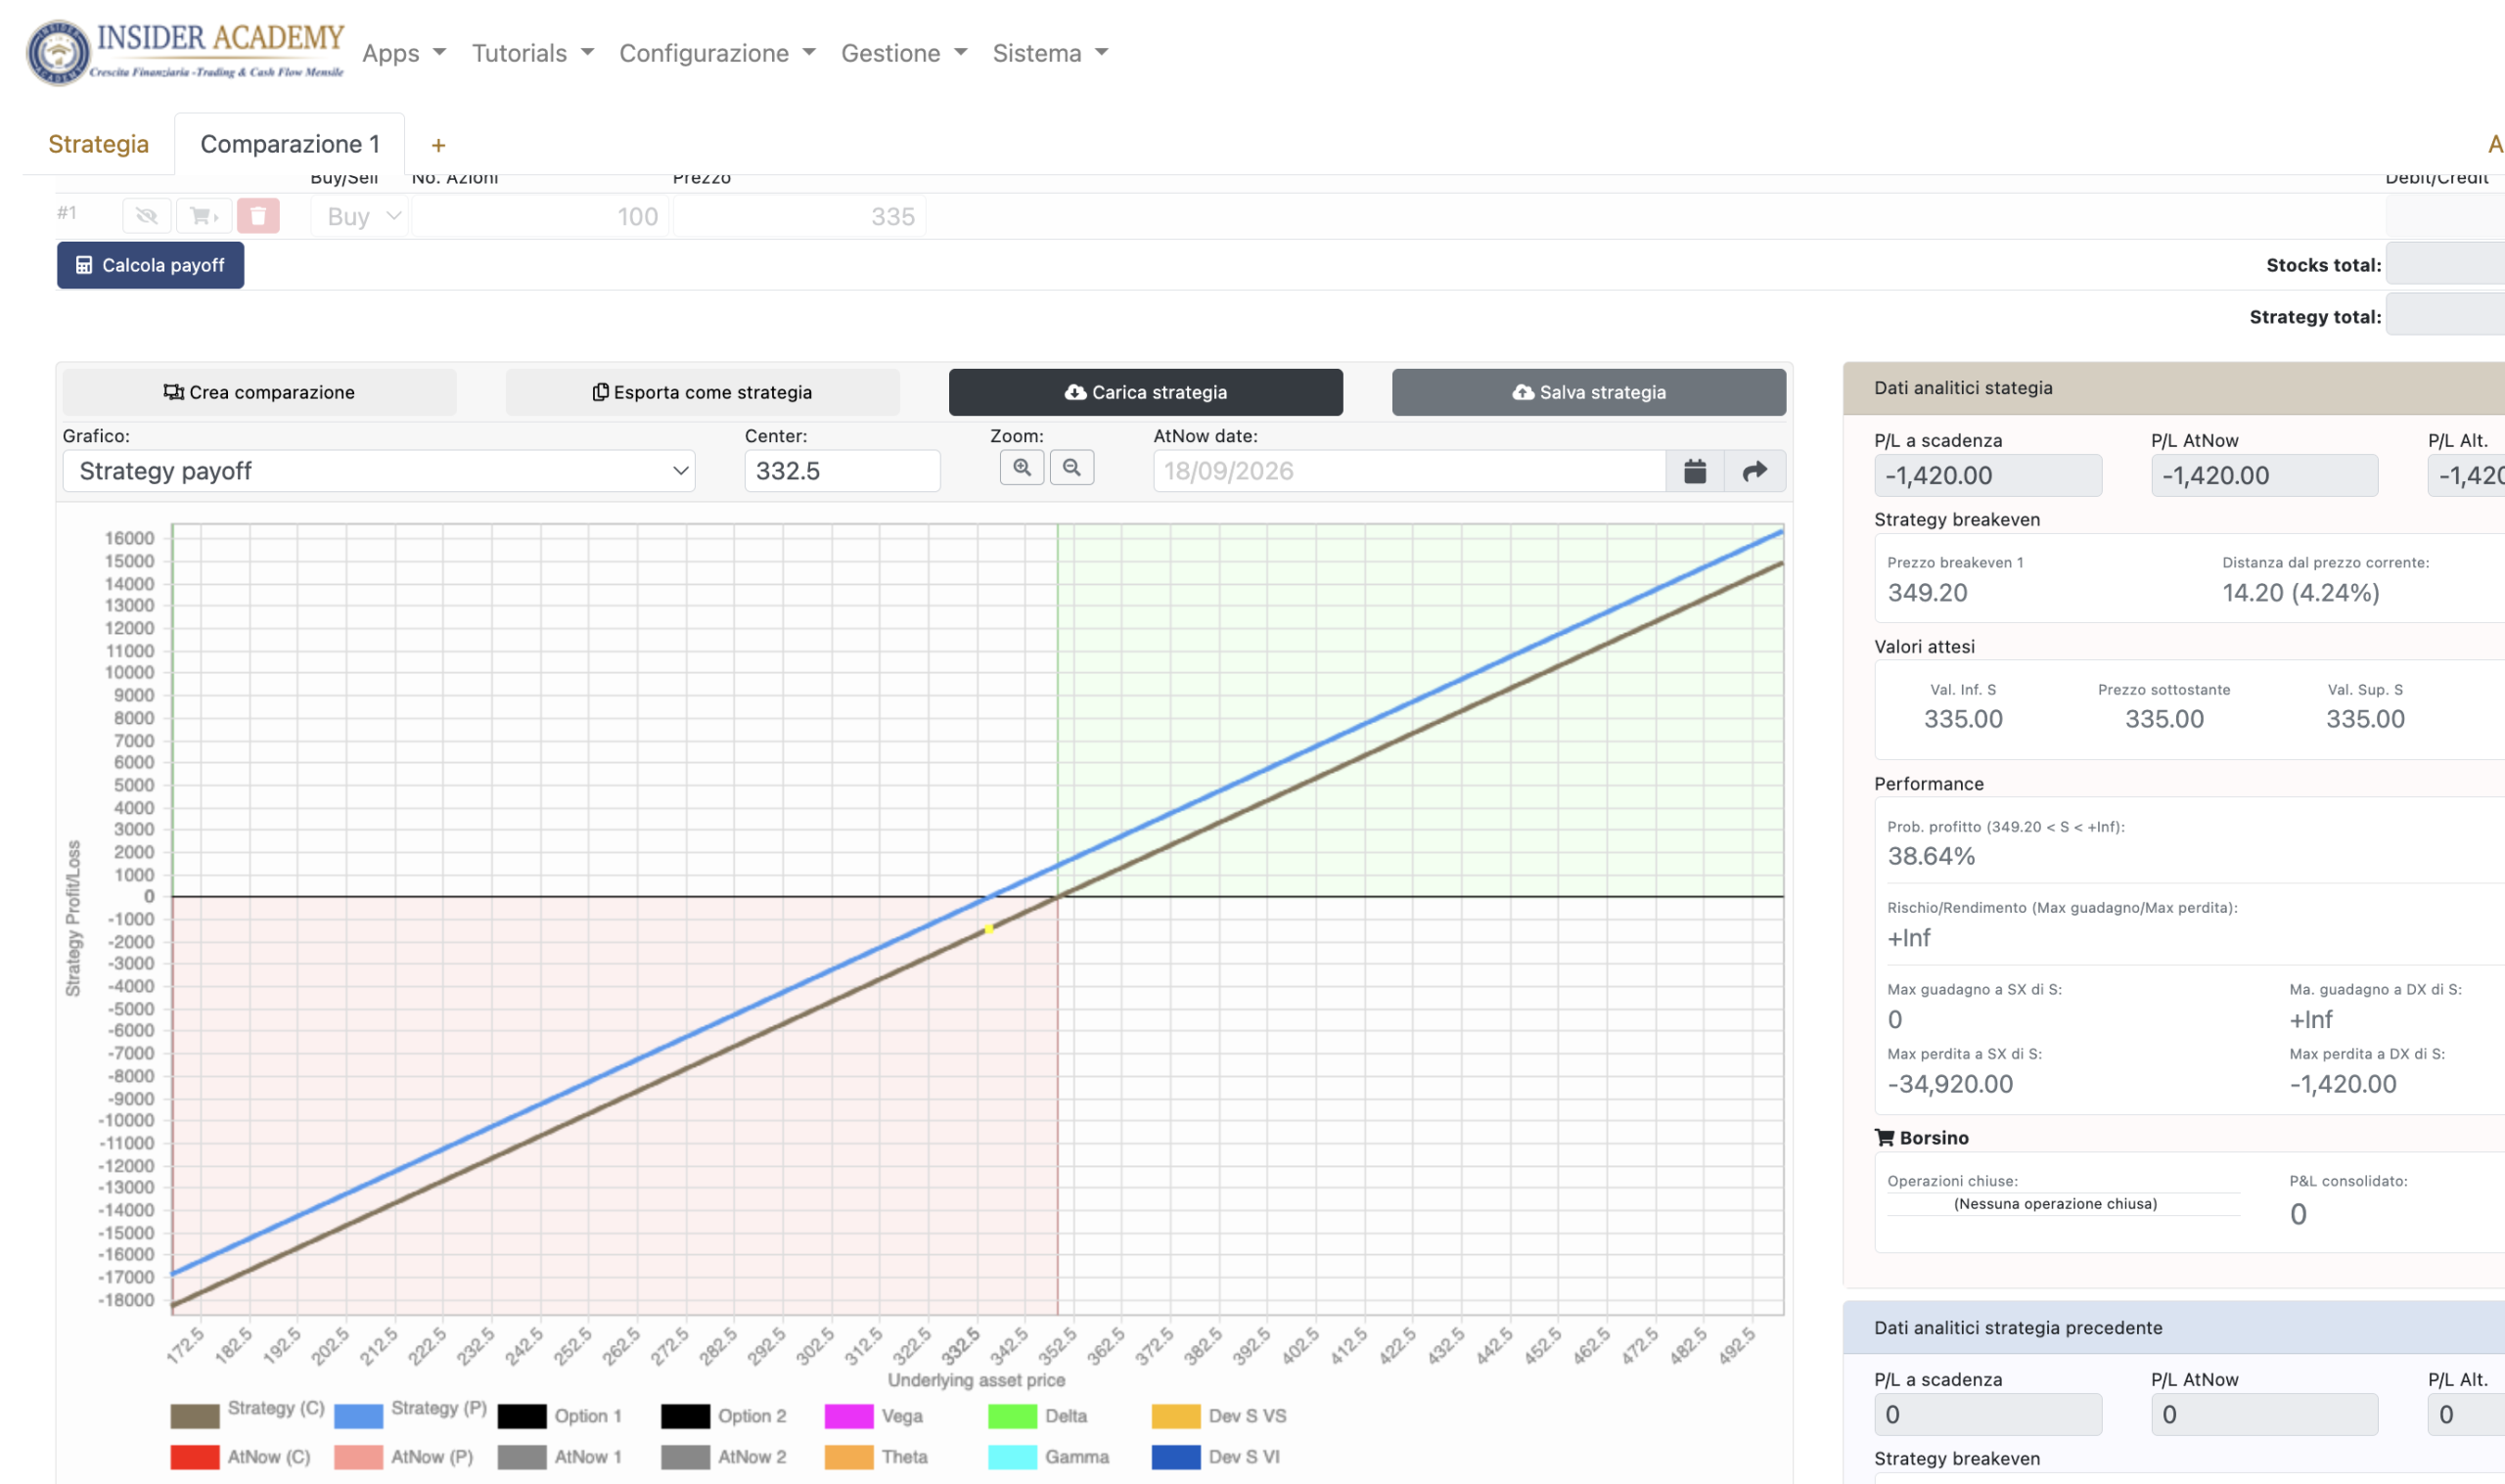Viewport: 2505px width, 1484px height.
Task: Toggle Theta legend series
Action: pyautogui.click(x=876, y=1457)
